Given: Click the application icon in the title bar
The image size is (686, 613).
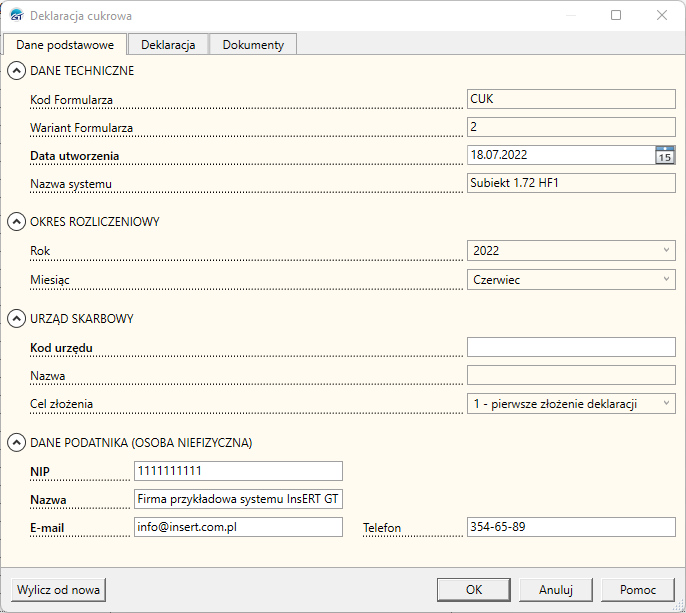Looking at the screenshot, I should pyautogui.click(x=16, y=16).
